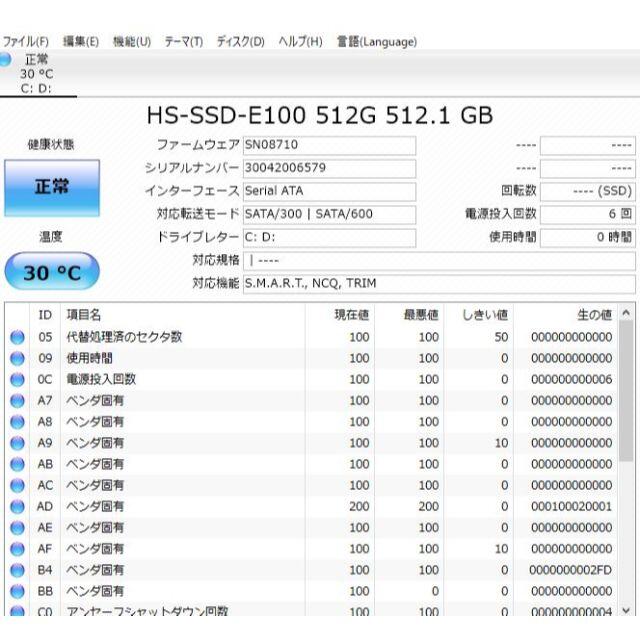
Task: Click raw value 000000000006 in row 0C
Action: pyautogui.click(x=571, y=380)
